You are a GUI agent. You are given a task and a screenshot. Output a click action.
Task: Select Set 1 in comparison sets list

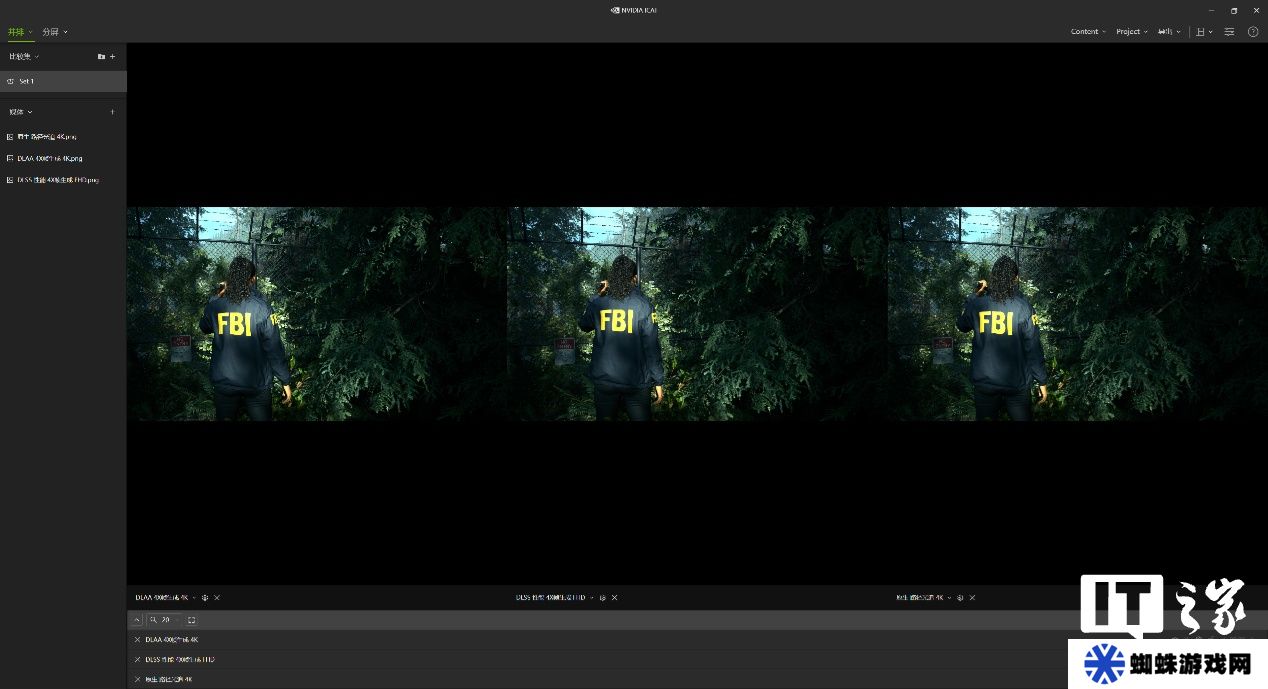pos(63,81)
